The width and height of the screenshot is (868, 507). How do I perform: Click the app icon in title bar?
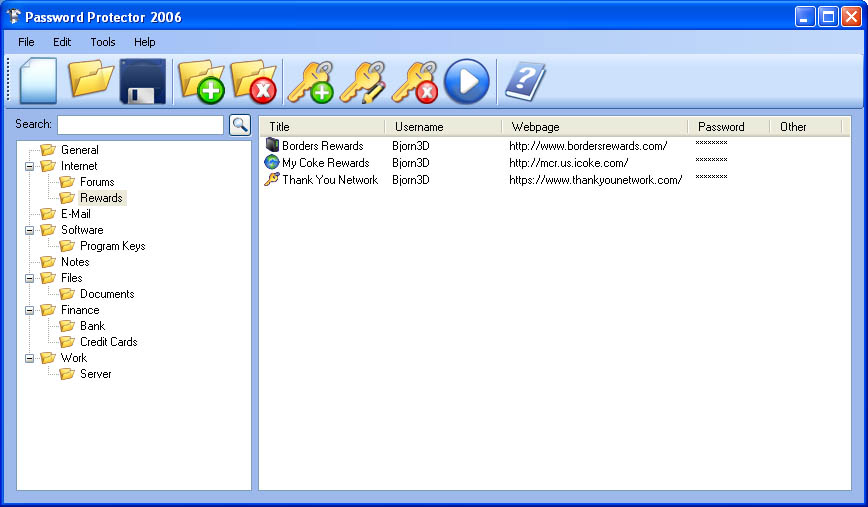tap(13, 17)
